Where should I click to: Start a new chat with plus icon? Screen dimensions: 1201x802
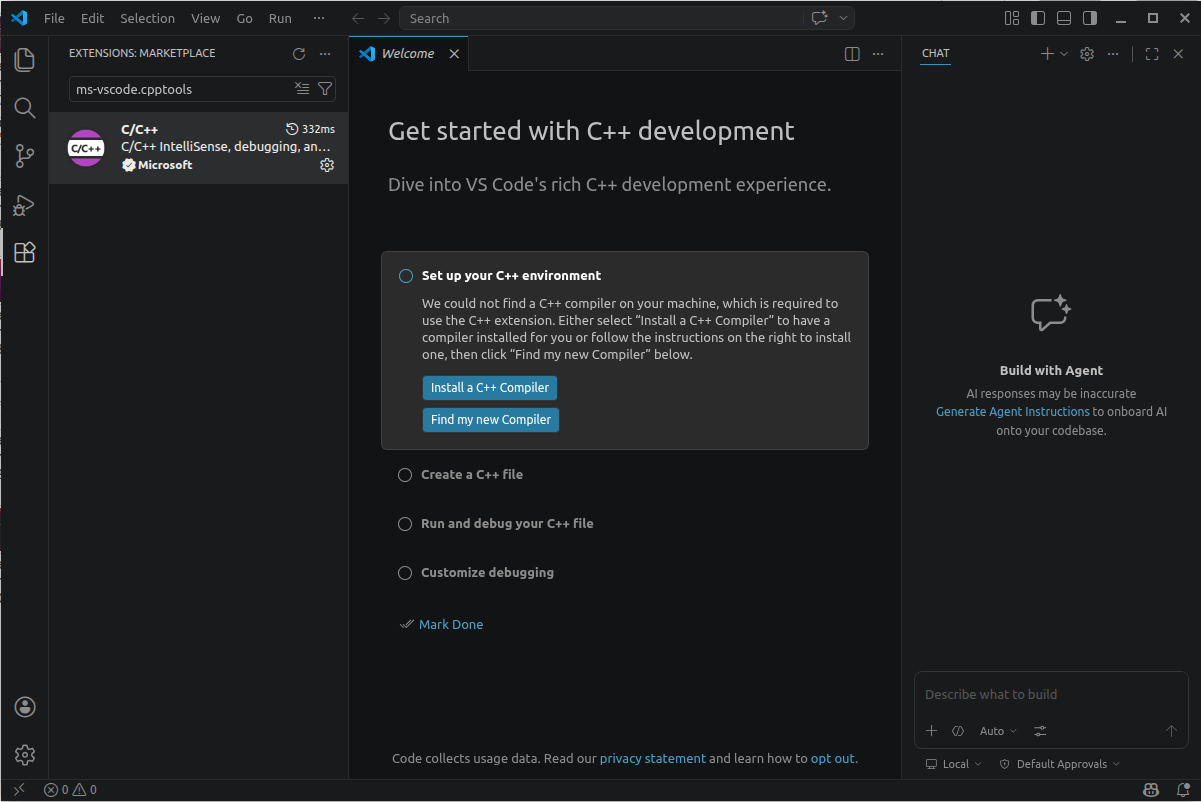click(1047, 54)
